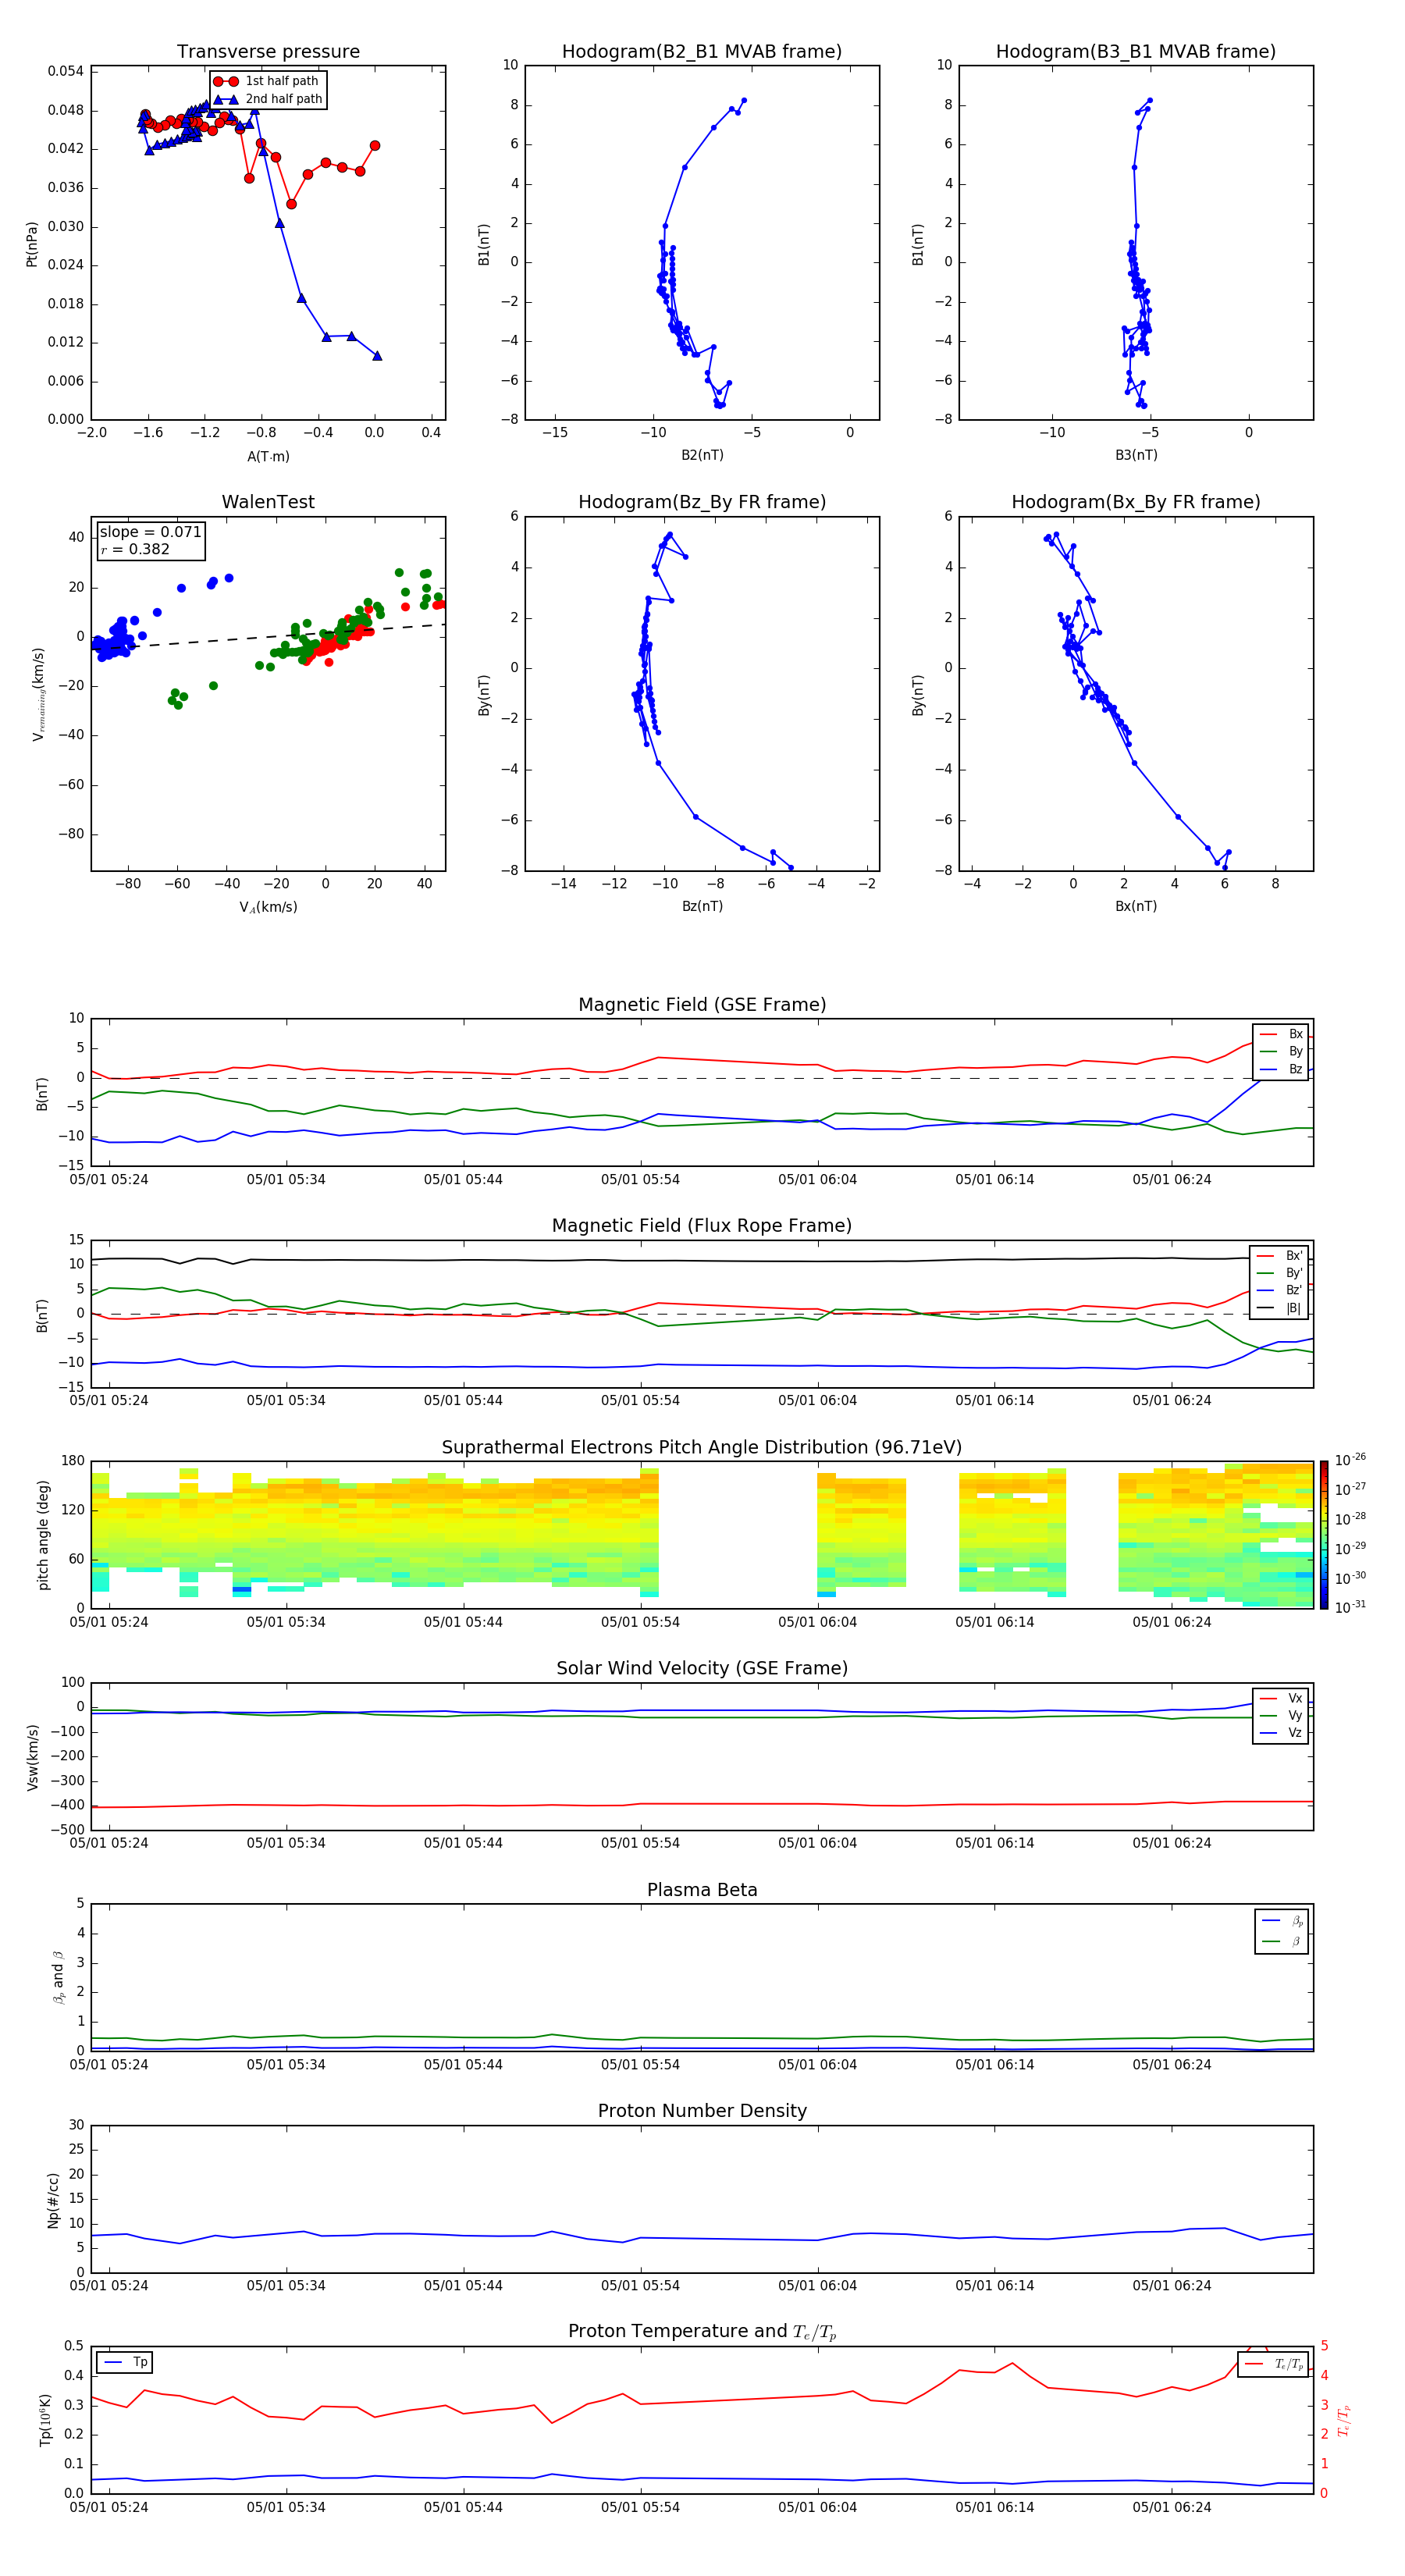Viewport: 1405px width, 2576px height.
Task: Click the 'Plasma Beta' panel title
Action: point(702,1890)
